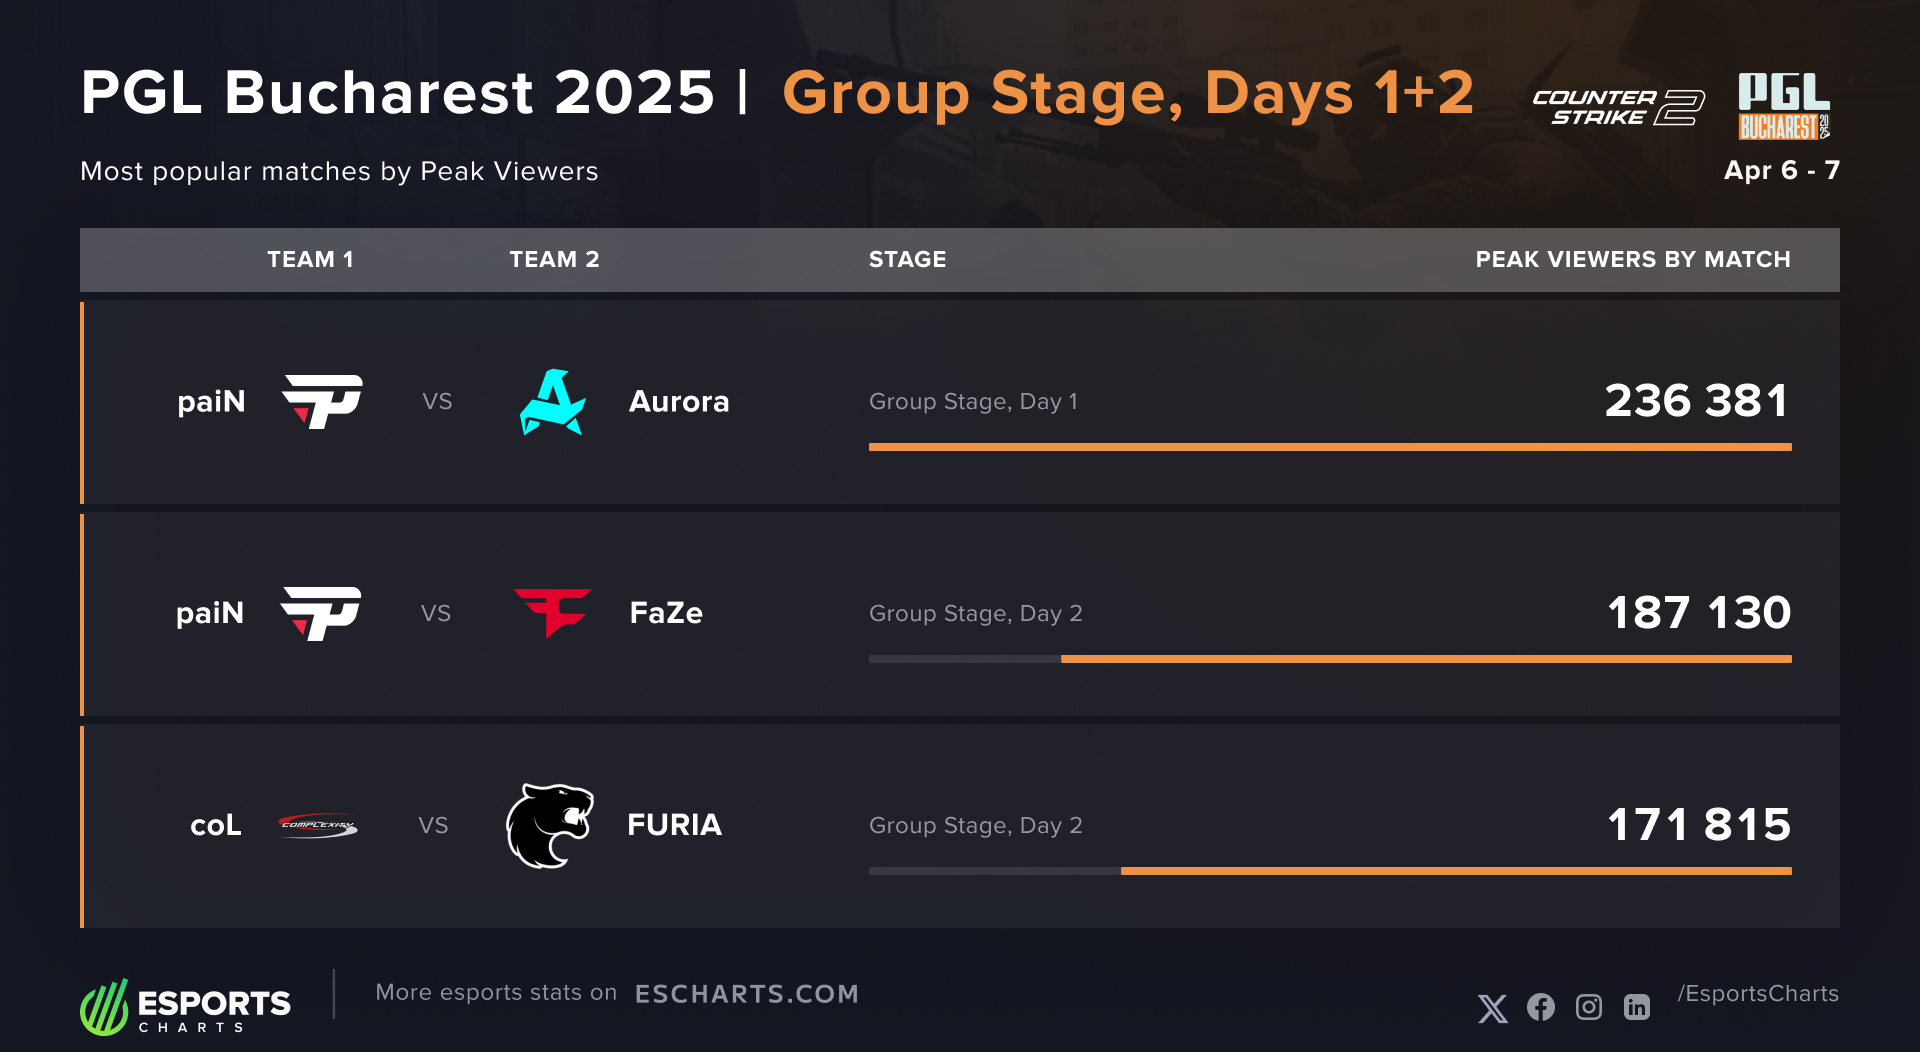Viewport: 1920px width, 1052px height.
Task: Open the Instagram social icon
Action: [1589, 1007]
